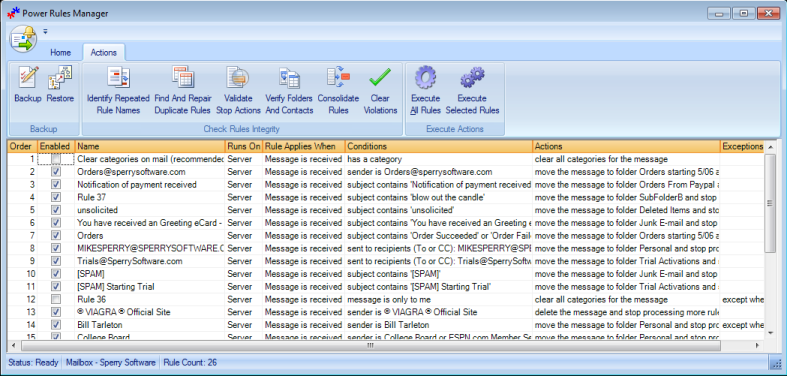Click the Conditions column header
The height and width of the screenshot is (376, 787).
pyautogui.click(x=439, y=147)
